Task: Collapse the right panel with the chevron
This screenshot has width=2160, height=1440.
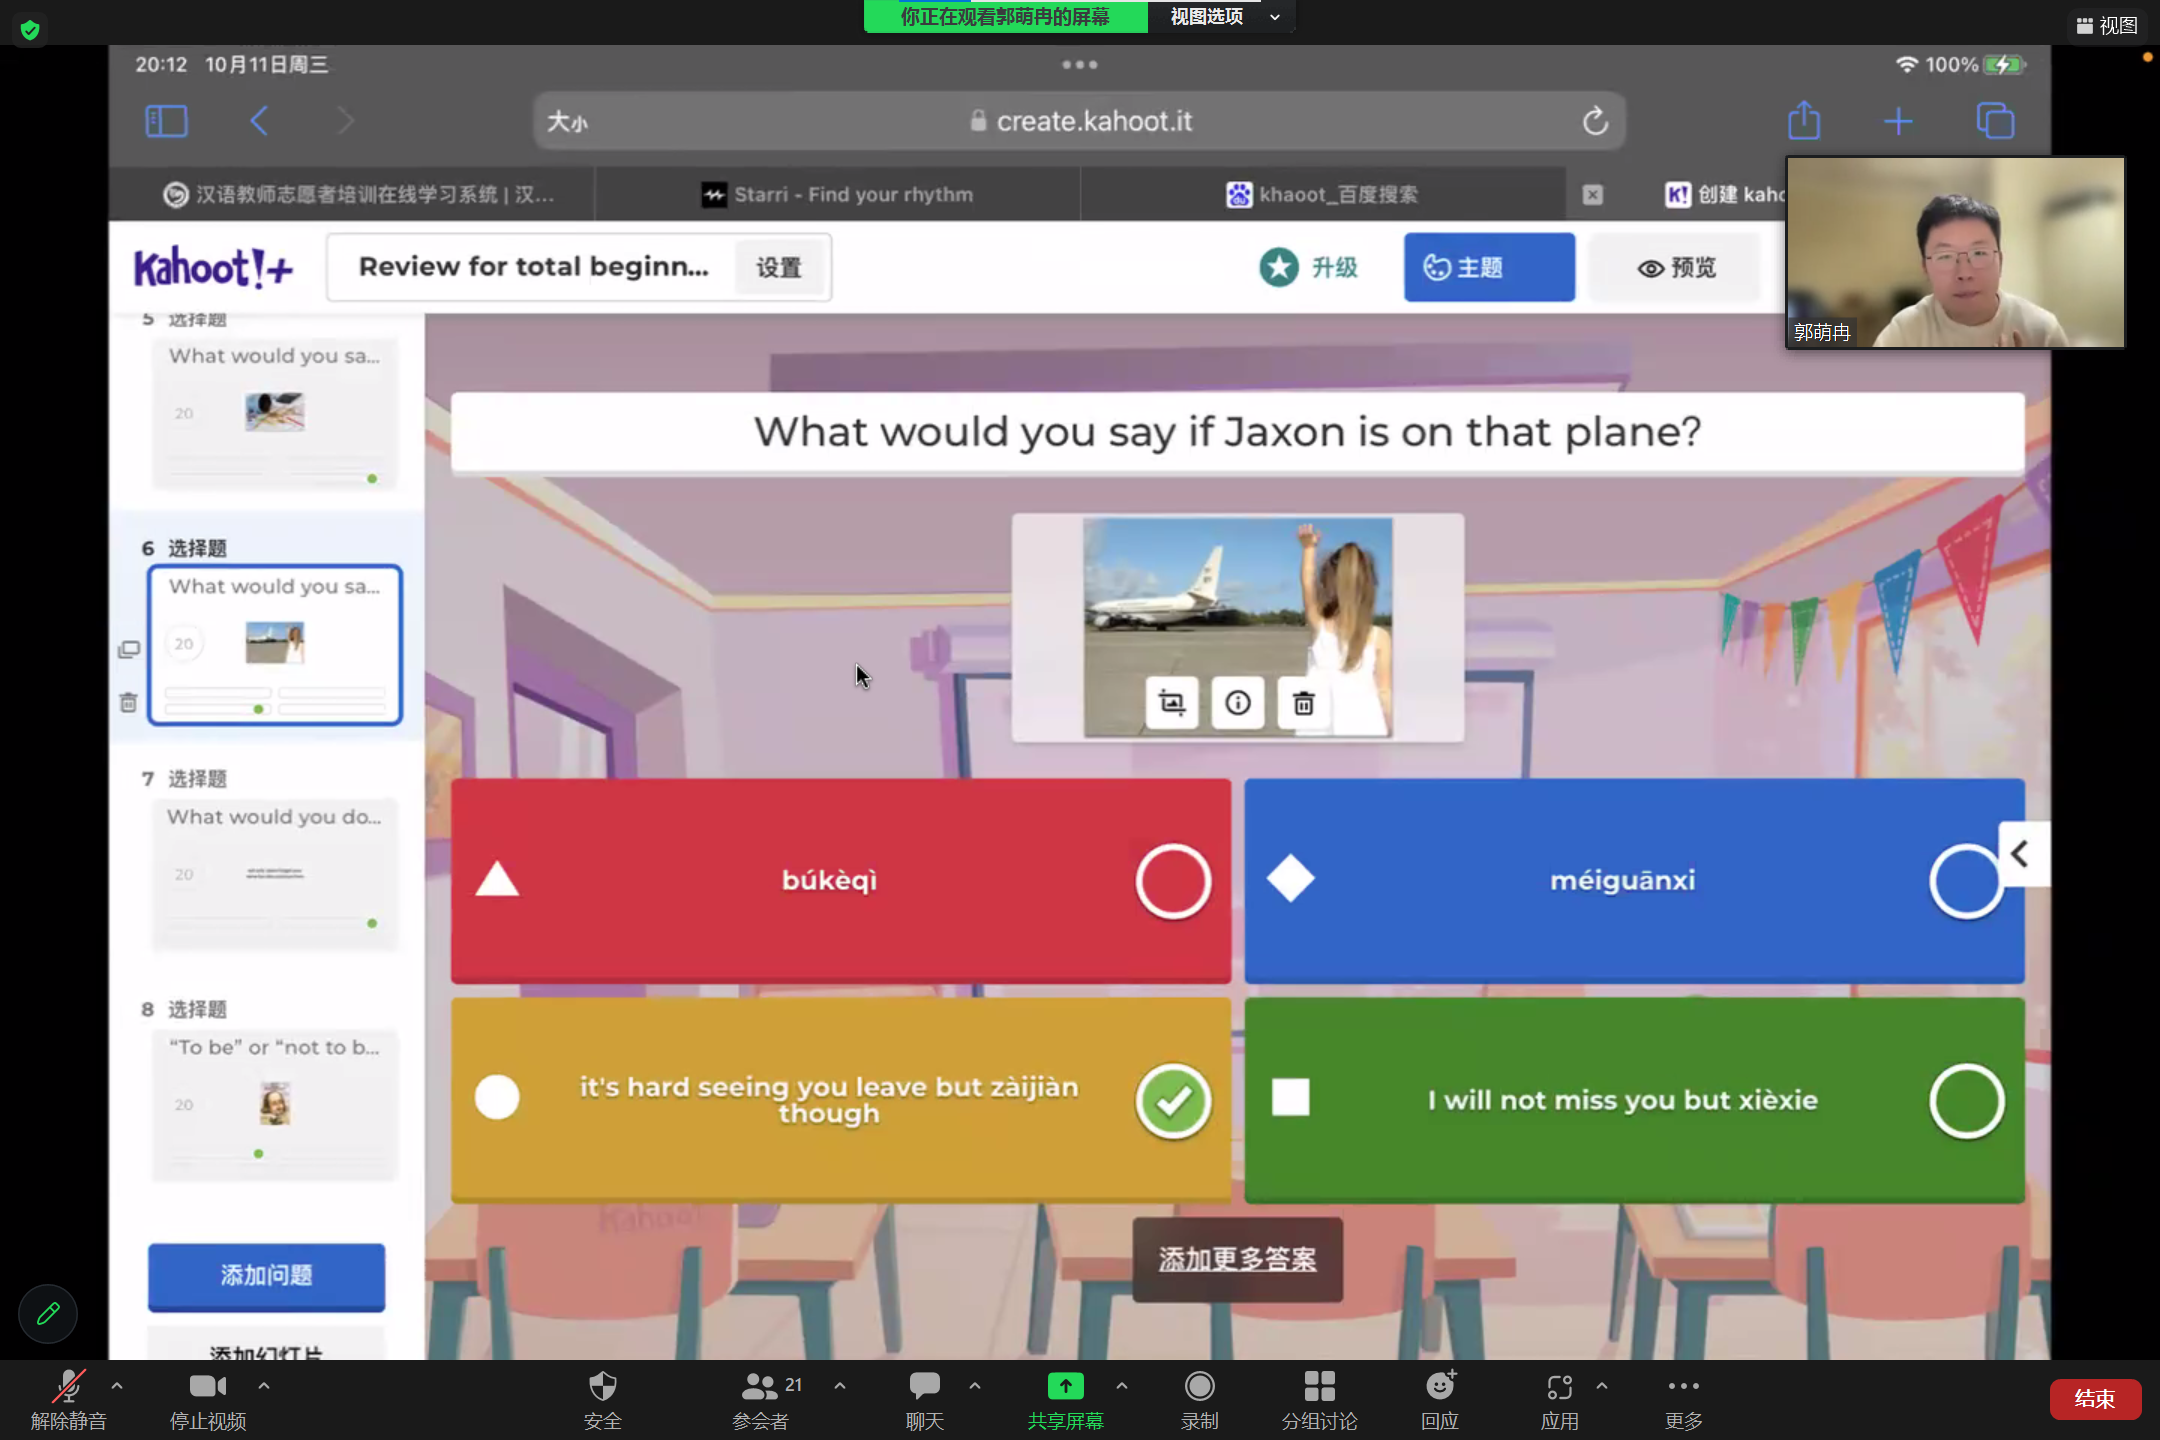Action: [2021, 854]
